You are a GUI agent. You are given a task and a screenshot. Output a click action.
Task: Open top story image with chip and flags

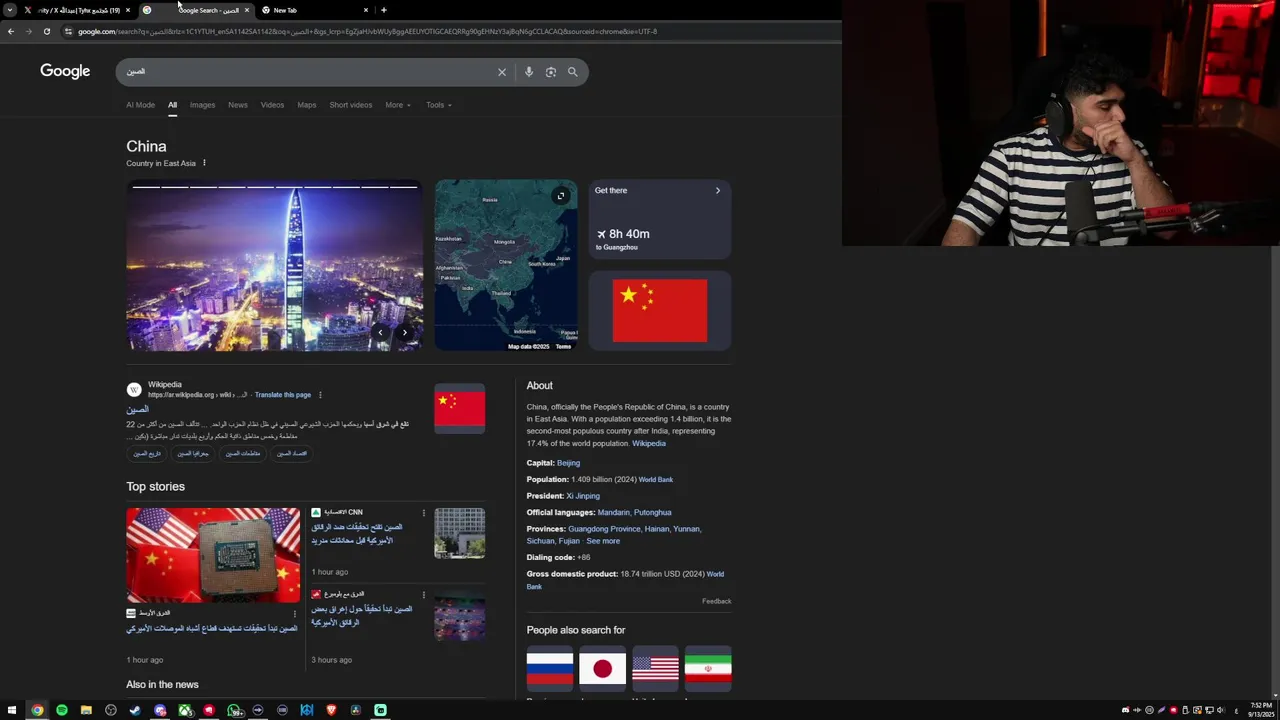point(213,555)
